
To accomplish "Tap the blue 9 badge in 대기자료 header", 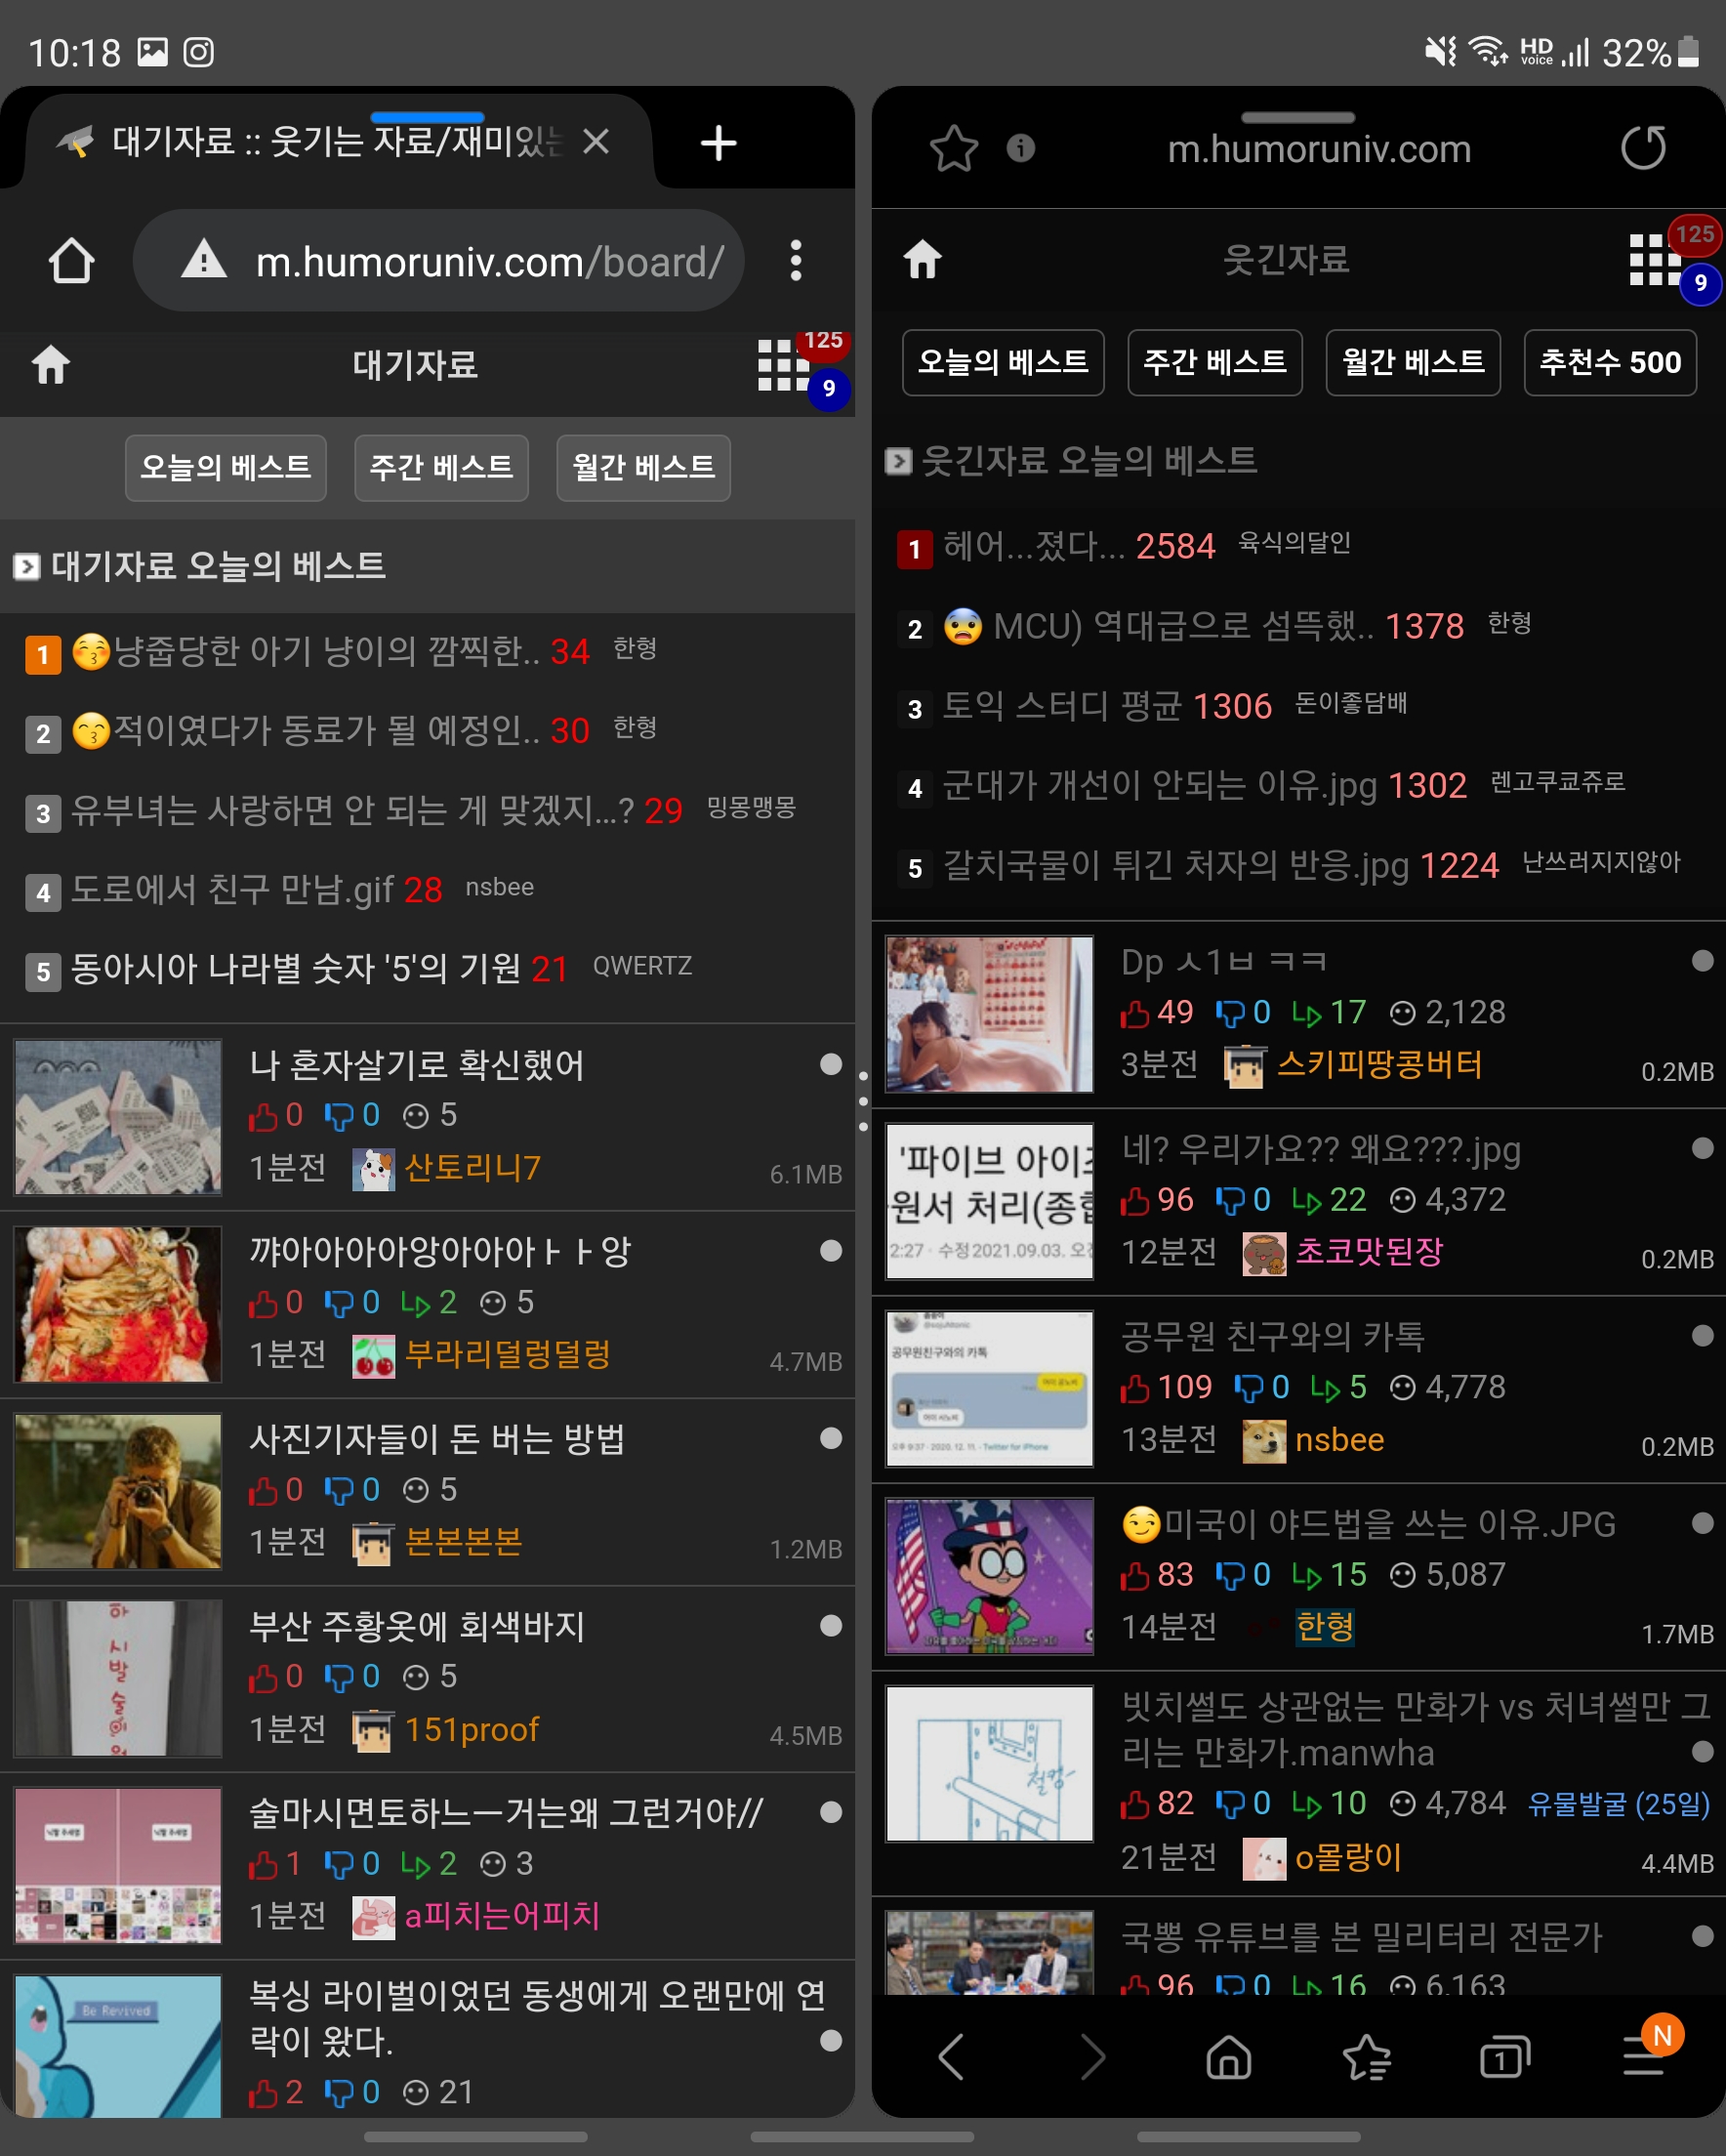I will tap(829, 388).
